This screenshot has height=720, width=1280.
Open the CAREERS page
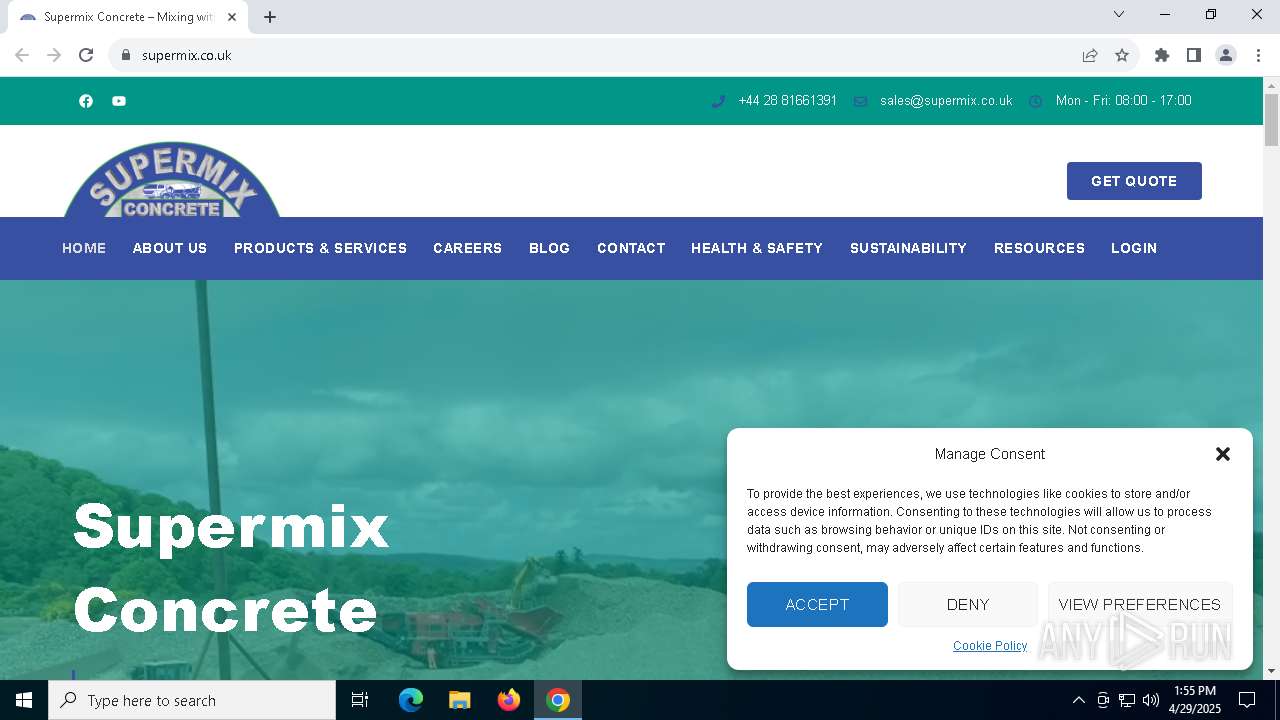click(467, 248)
